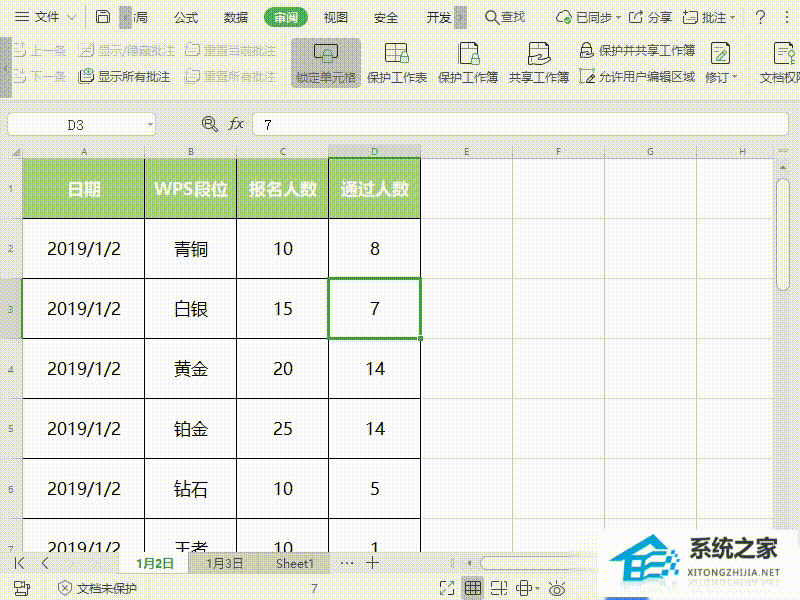Open the 公式 ribbon tab
Image resolution: width=800 pixels, height=600 pixels.
[186, 17]
